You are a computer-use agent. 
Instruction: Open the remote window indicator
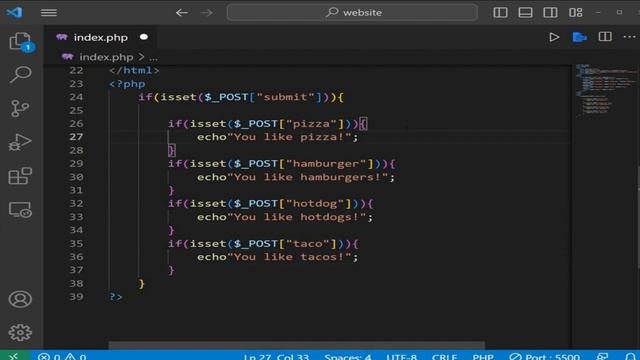click(x=14, y=356)
